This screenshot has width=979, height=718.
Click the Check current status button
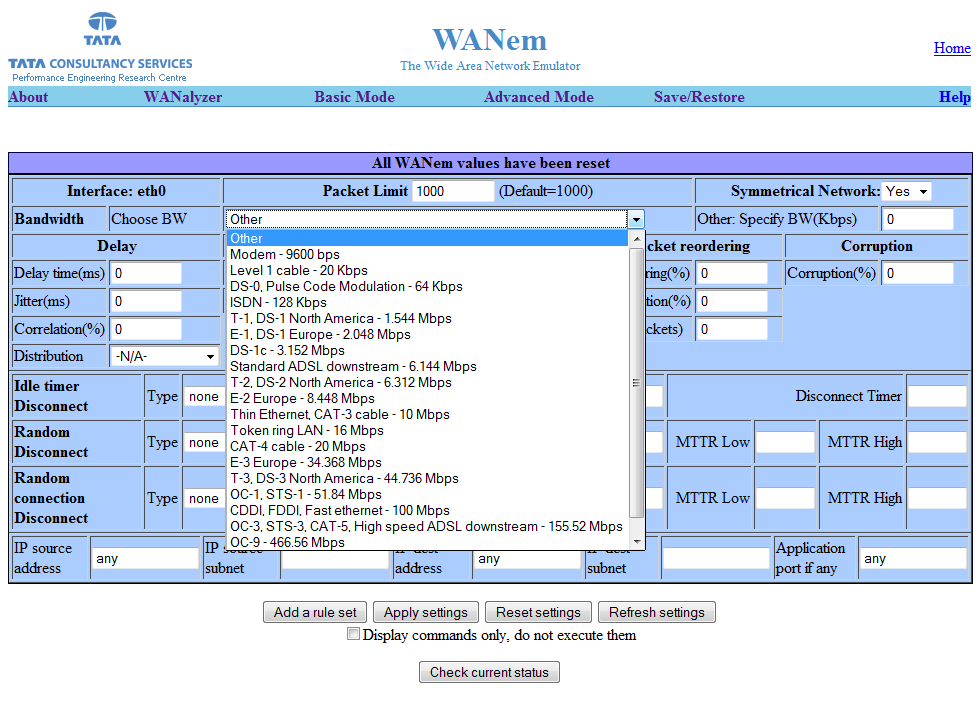click(x=488, y=672)
